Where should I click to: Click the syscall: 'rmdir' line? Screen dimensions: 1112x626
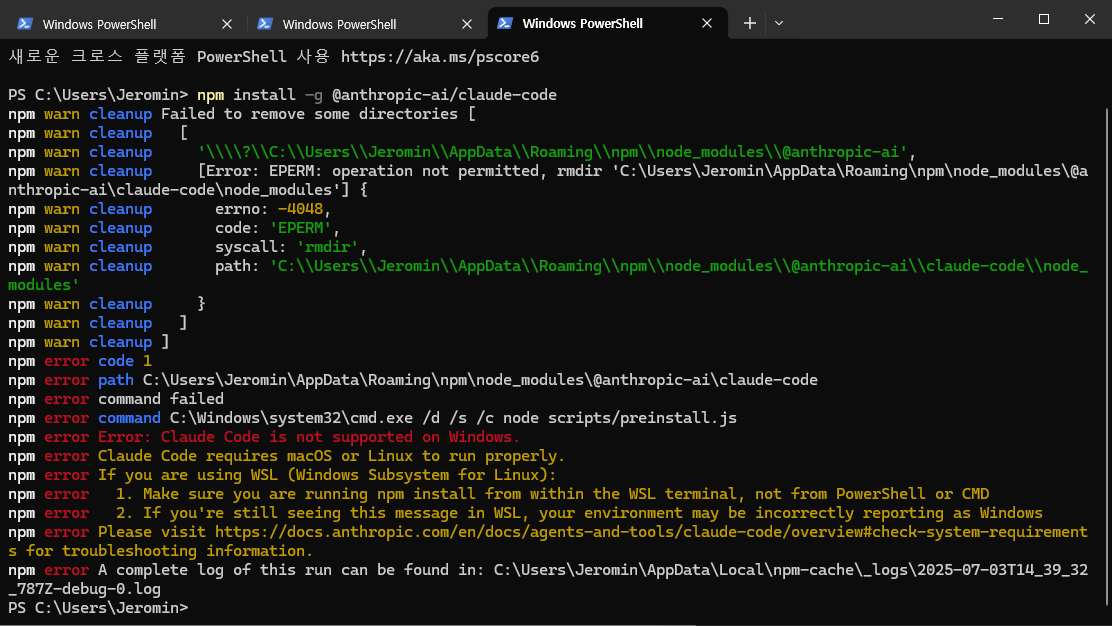tap(291, 247)
